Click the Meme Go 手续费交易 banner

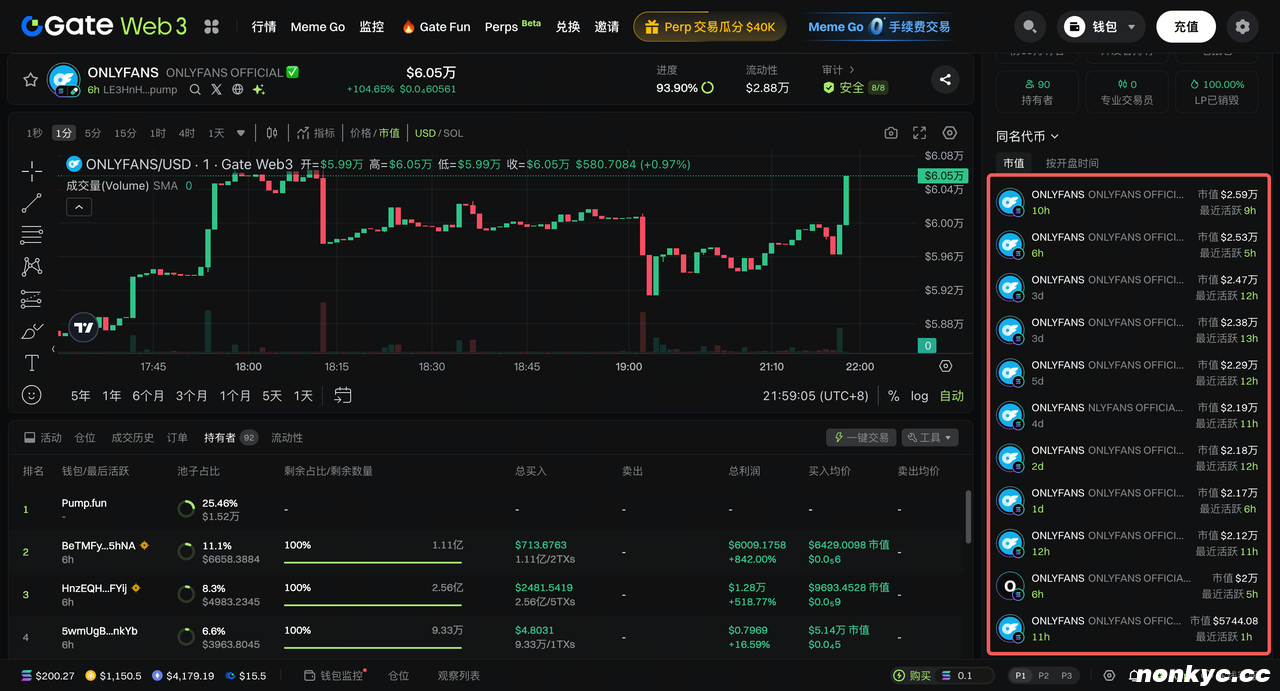[878, 27]
